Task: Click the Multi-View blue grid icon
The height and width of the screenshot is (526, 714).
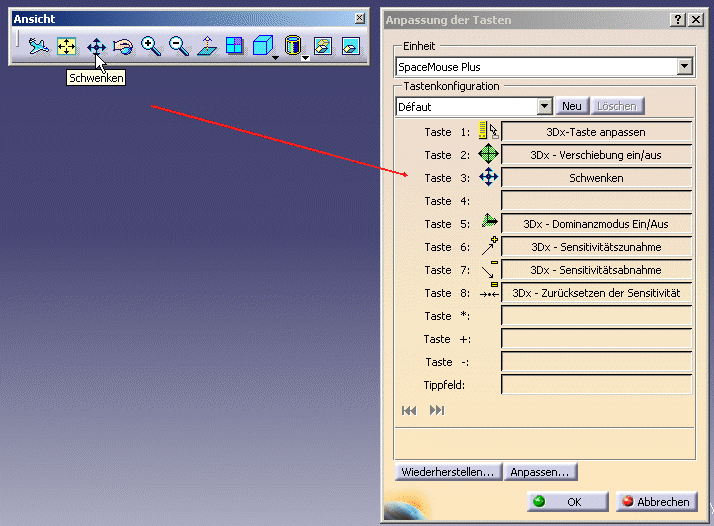Action: [235, 46]
